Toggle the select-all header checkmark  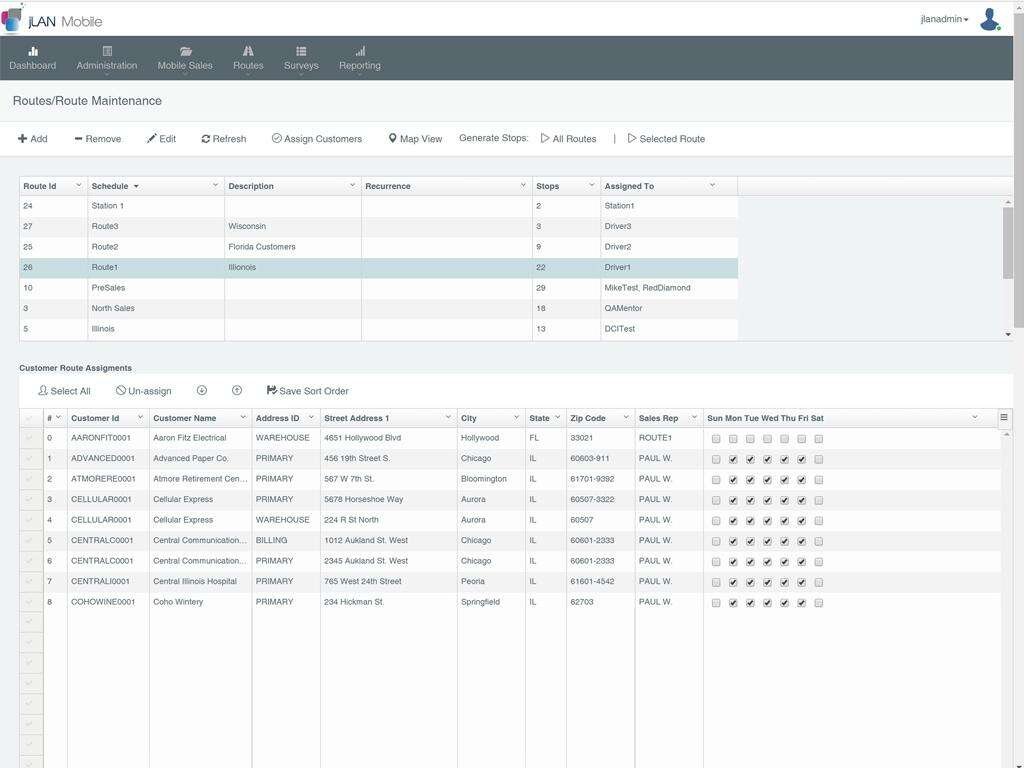[29, 417]
